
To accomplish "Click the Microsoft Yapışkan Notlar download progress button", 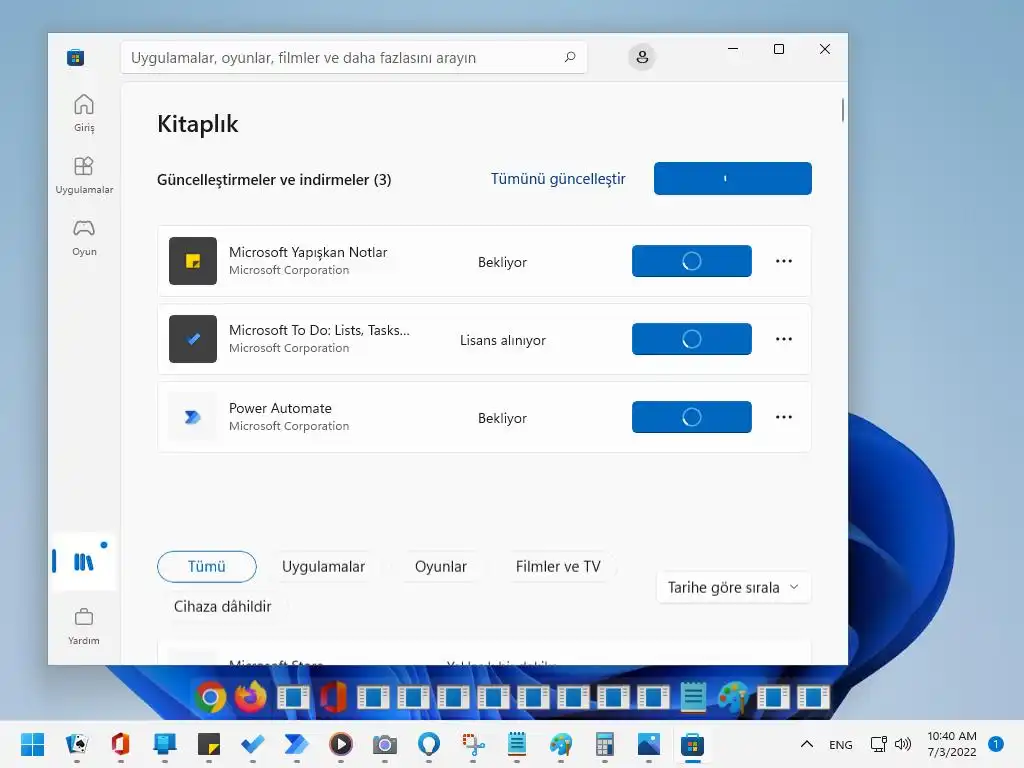I will 692,261.
